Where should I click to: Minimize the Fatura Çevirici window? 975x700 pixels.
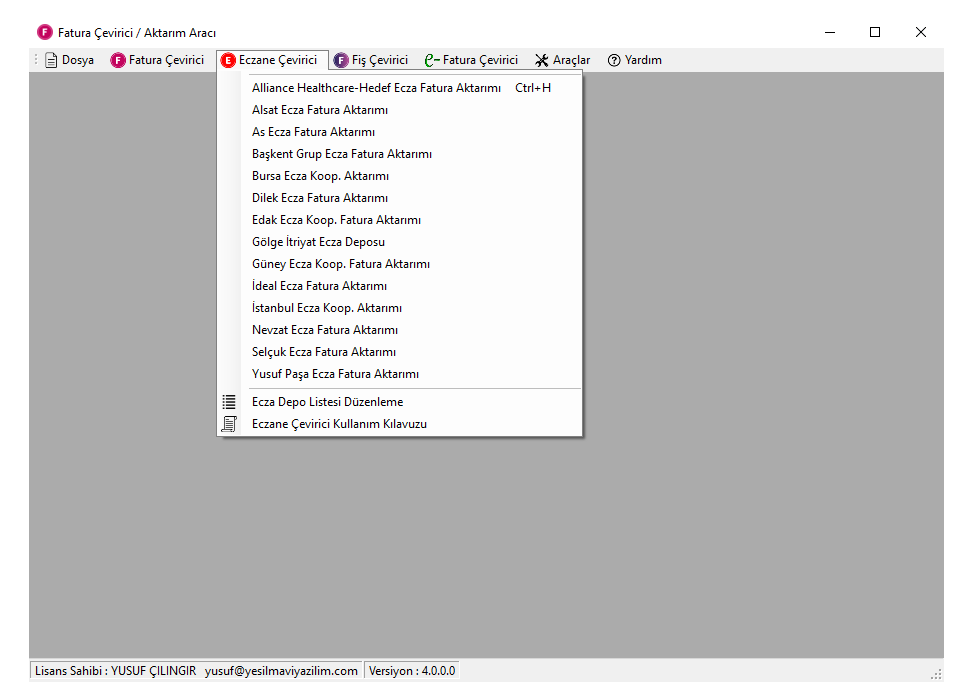click(x=830, y=32)
